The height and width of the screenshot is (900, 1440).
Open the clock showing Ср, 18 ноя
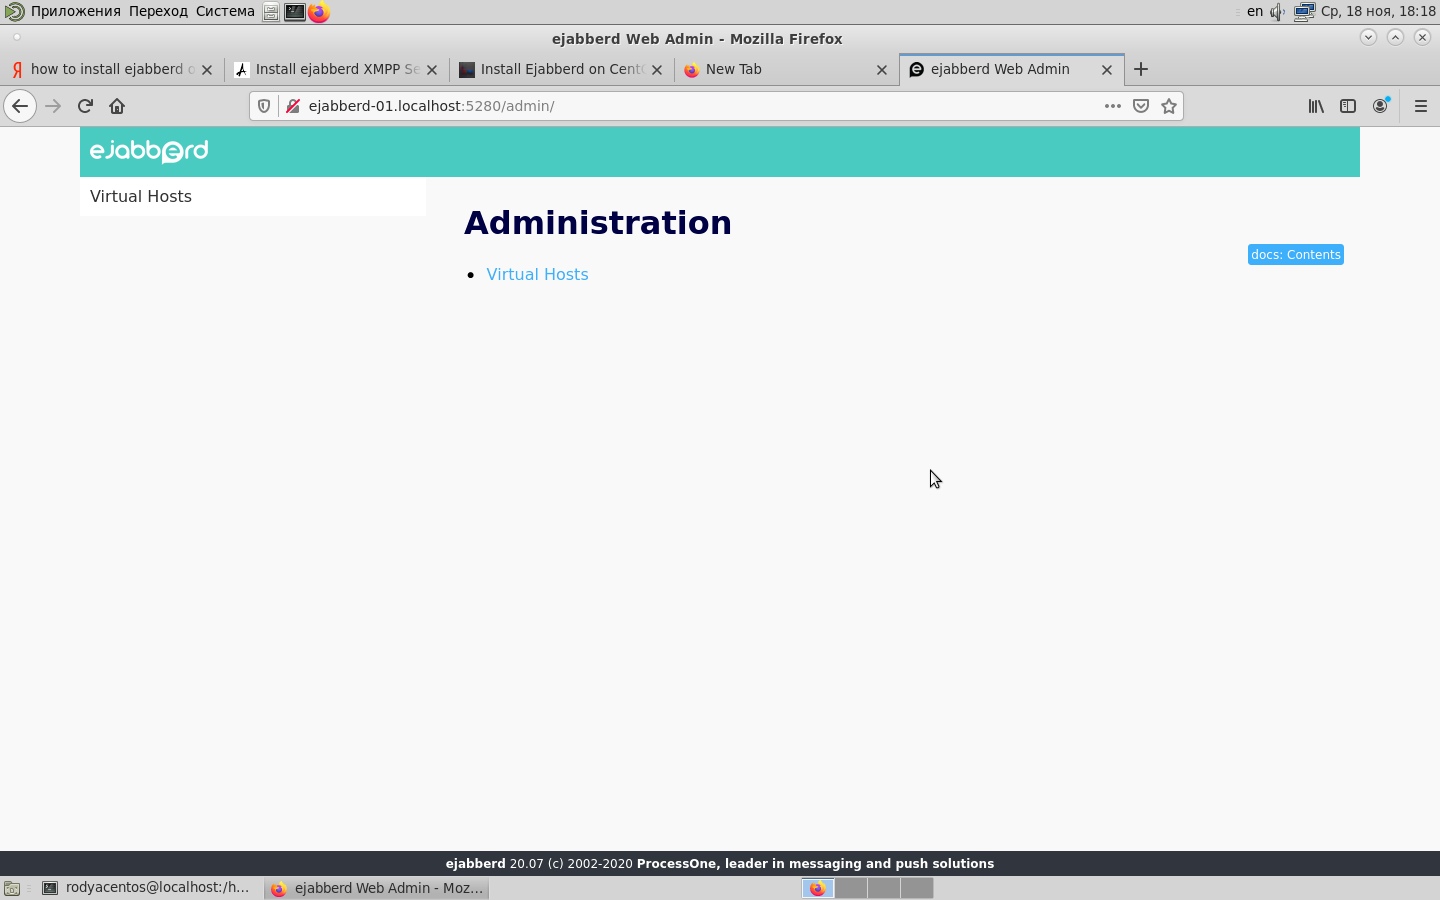tap(1378, 12)
